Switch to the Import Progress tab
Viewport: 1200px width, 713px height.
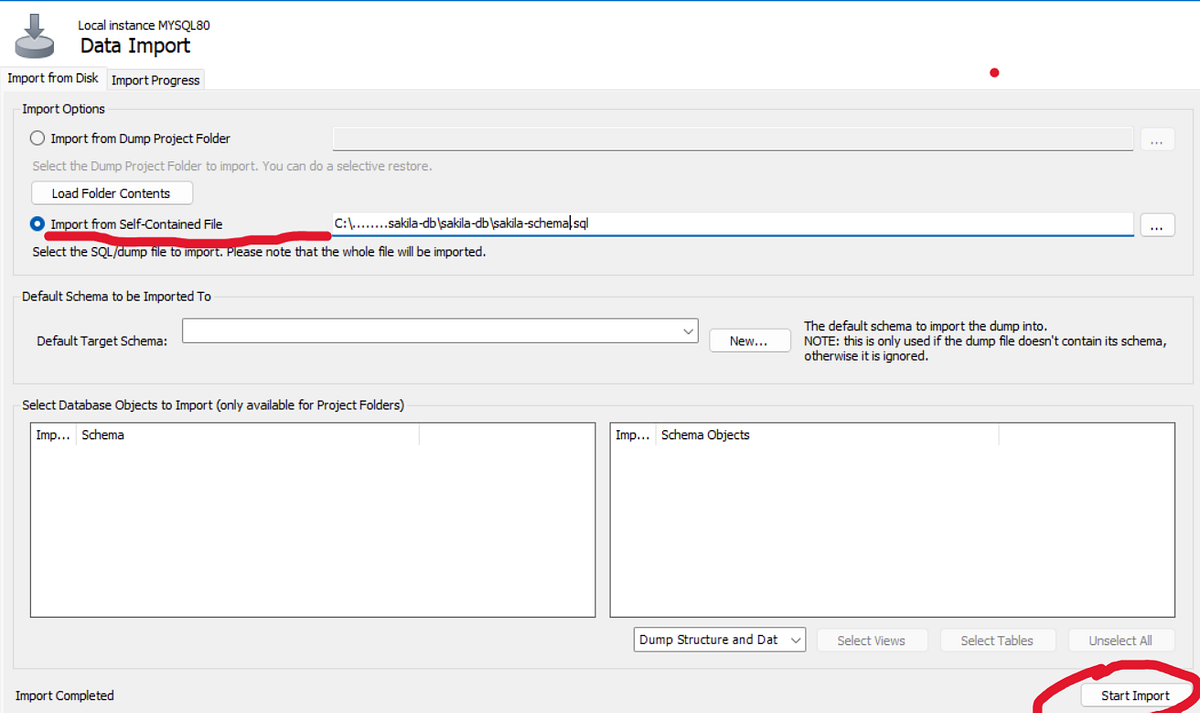[x=155, y=80]
